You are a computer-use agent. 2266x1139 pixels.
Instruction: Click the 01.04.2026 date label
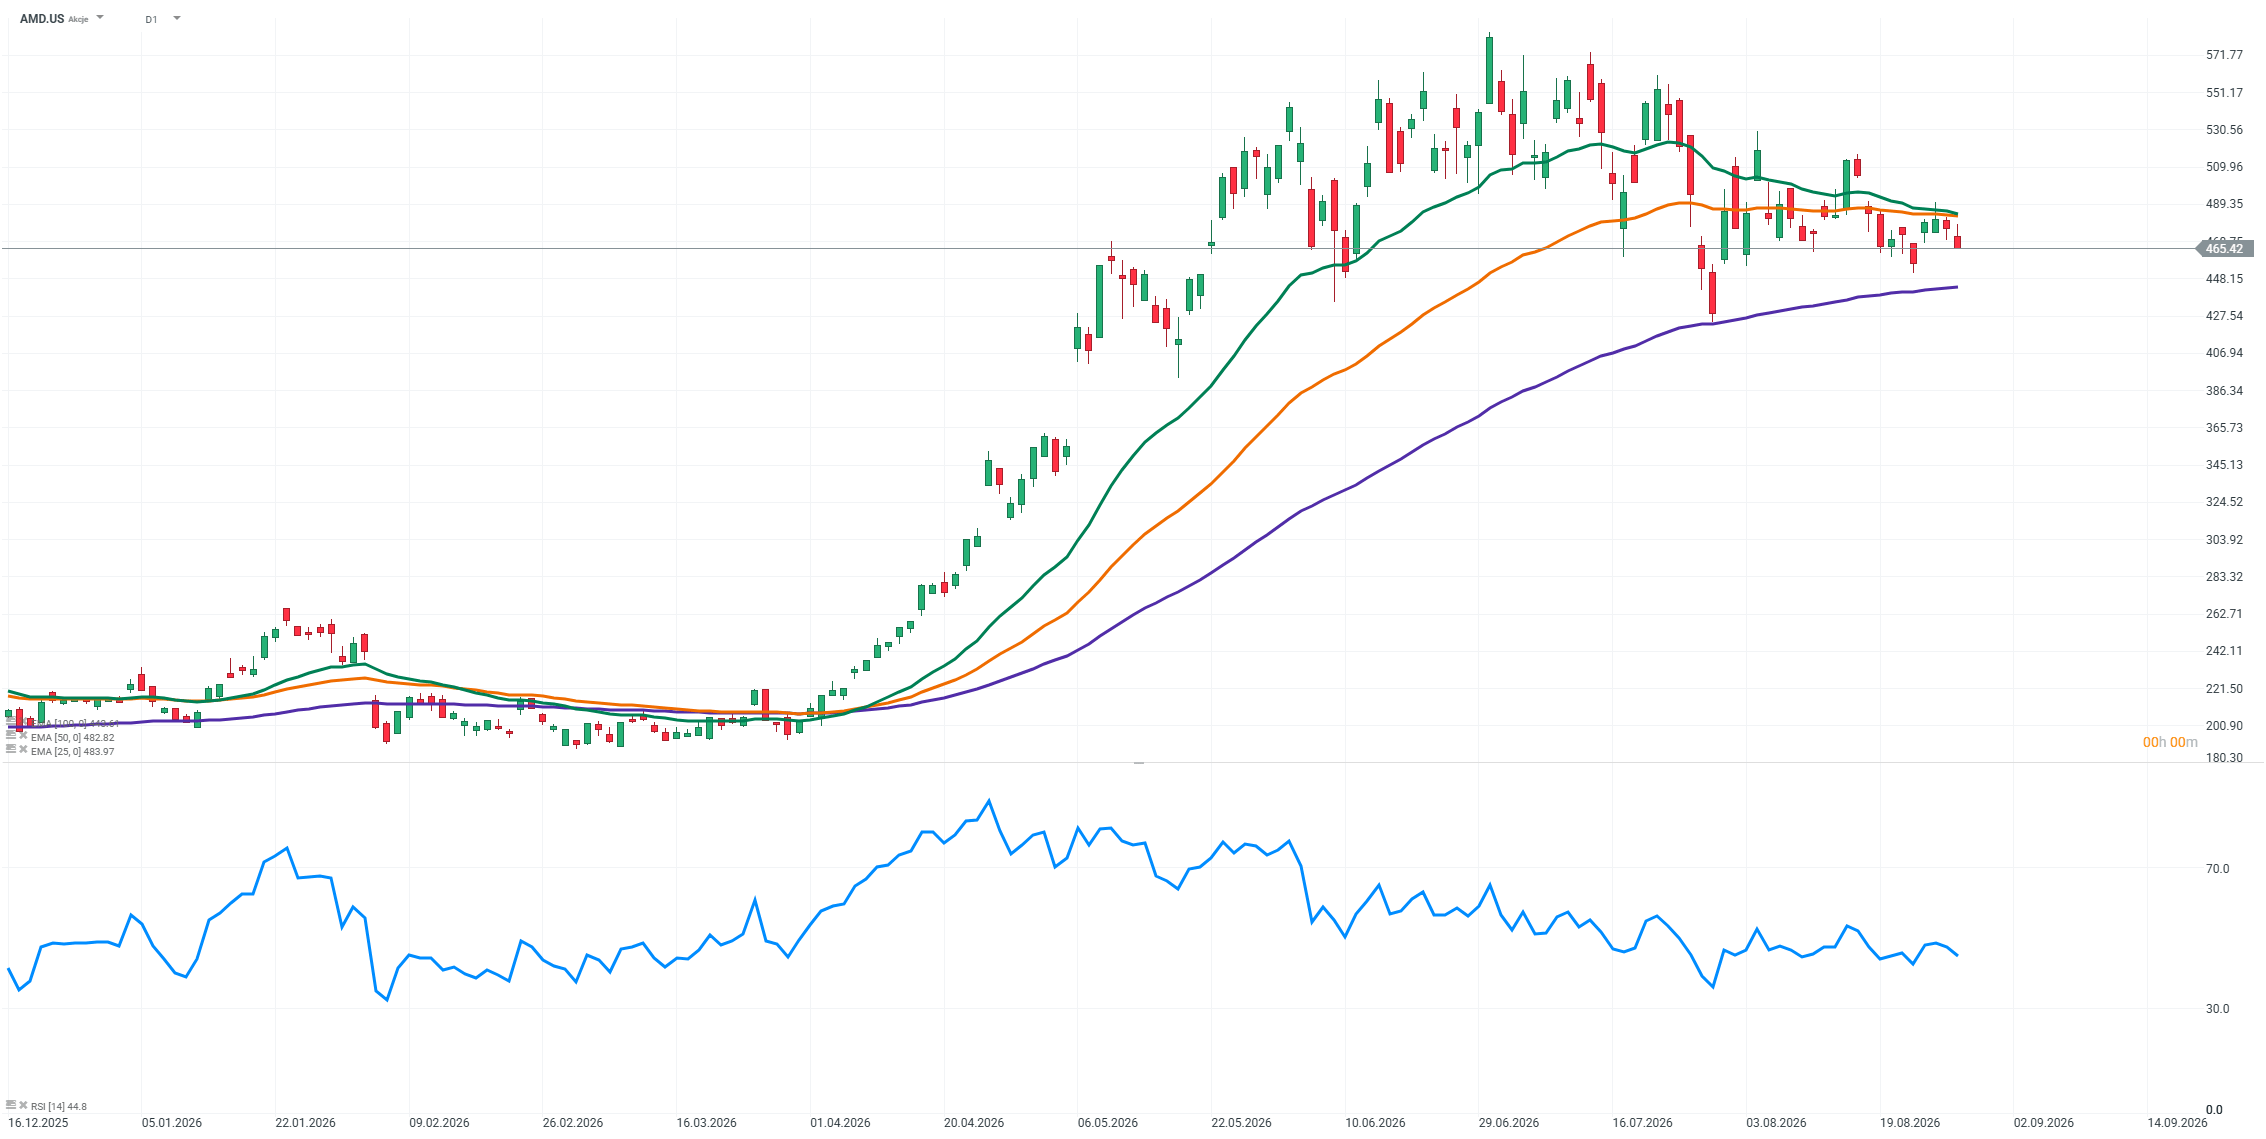pos(840,1123)
